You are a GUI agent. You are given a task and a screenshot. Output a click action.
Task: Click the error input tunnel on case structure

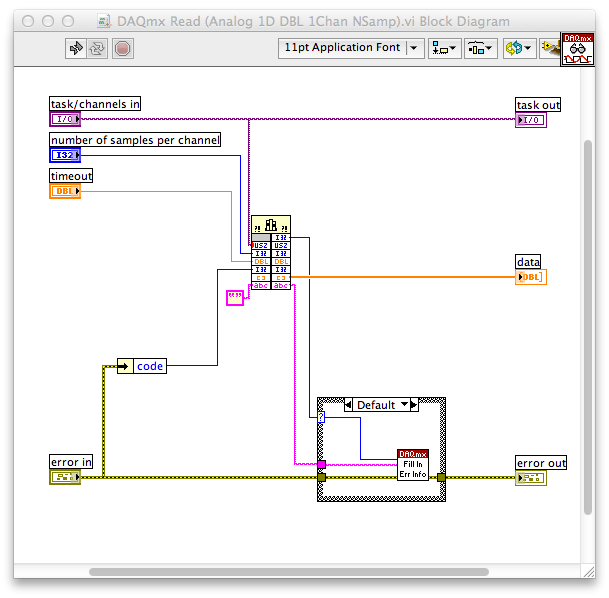(322, 478)
